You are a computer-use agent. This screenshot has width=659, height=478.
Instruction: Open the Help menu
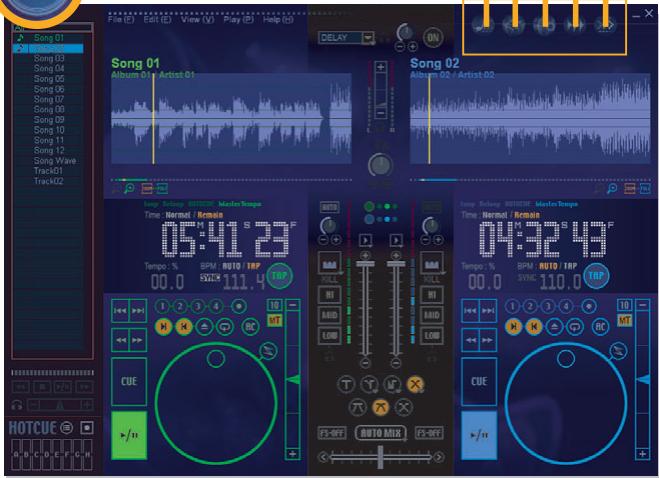click(x=278, y=19)
